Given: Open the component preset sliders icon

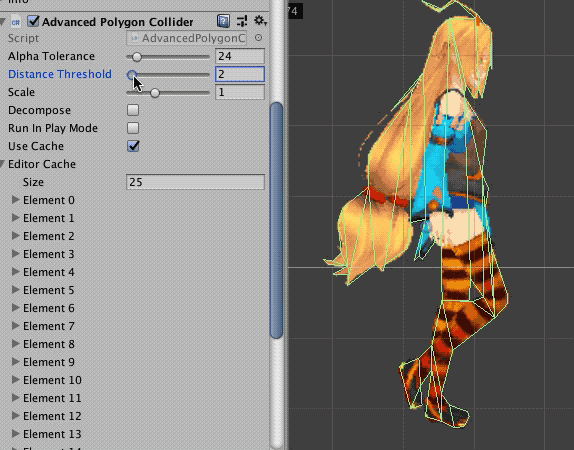Looking at the screenshot, I should tap(242, 21).
